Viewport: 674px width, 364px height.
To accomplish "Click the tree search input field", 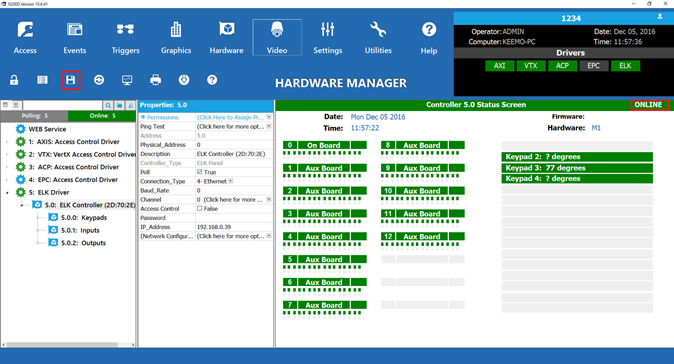I will (62, 105).
